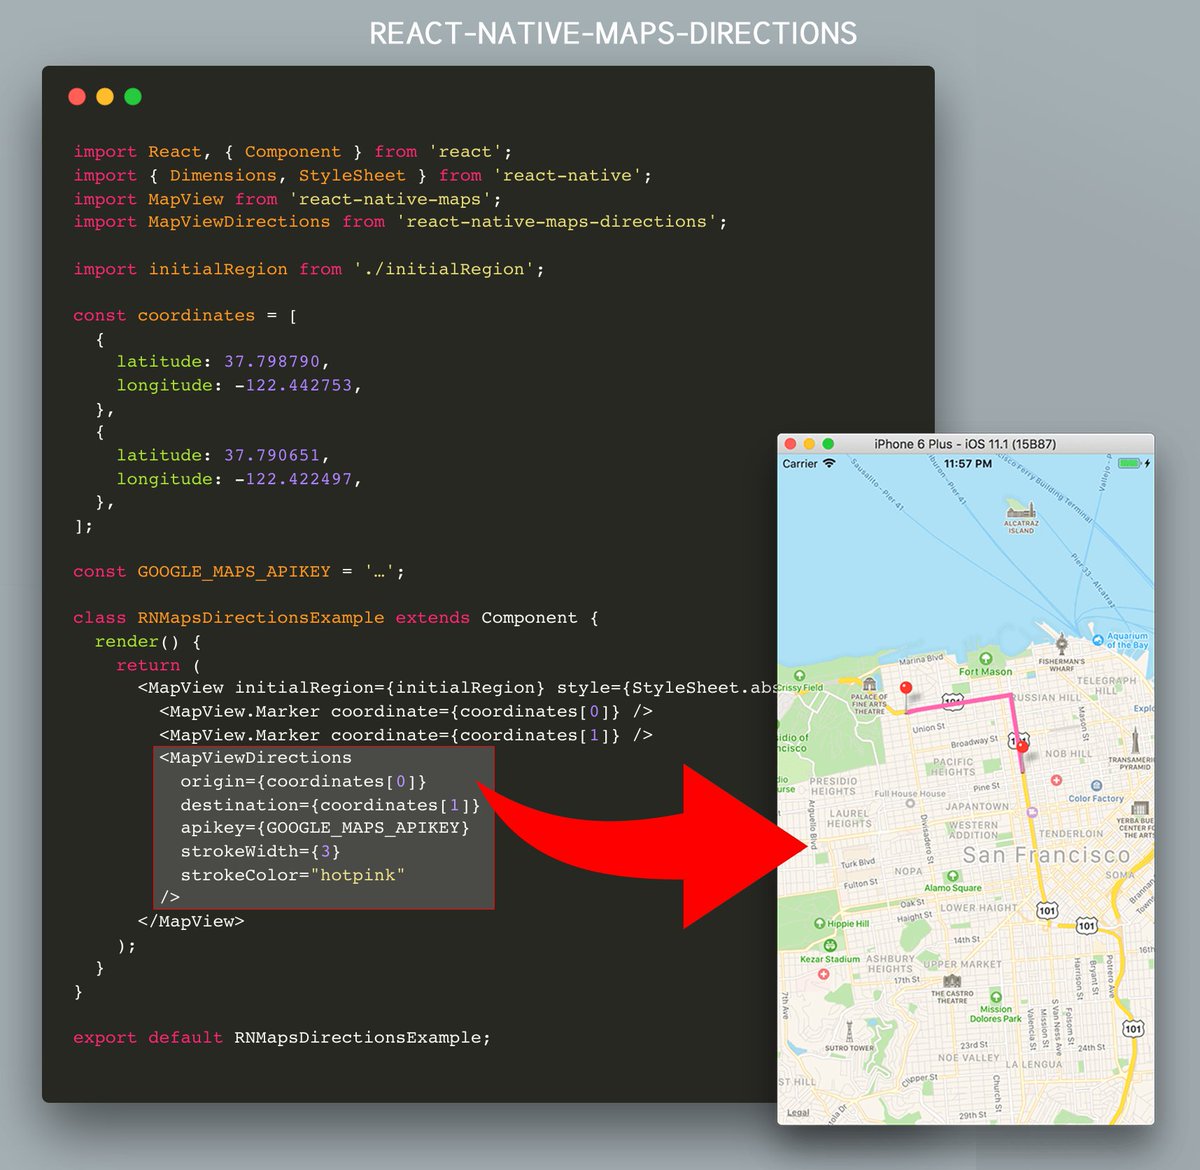This screenshot has height=1170, width=1200.
Task: Click the origin={coordinates[0]} line
Action: [x=303, y=782]
